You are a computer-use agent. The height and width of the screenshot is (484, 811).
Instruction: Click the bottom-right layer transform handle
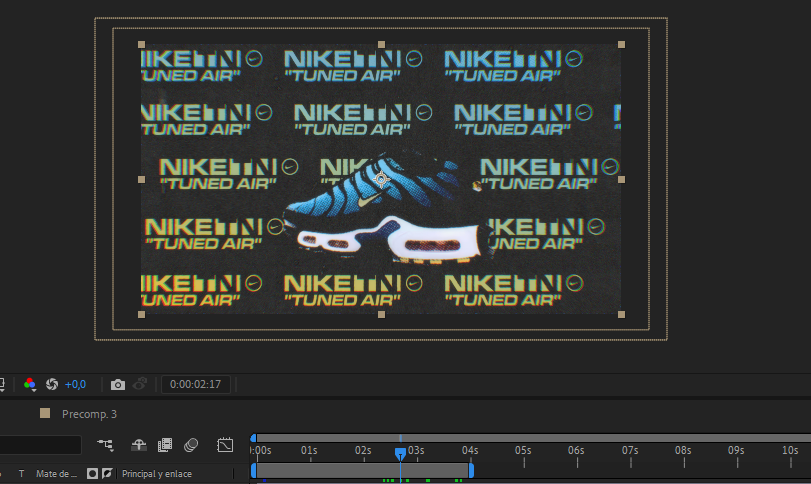click(621, 314)
